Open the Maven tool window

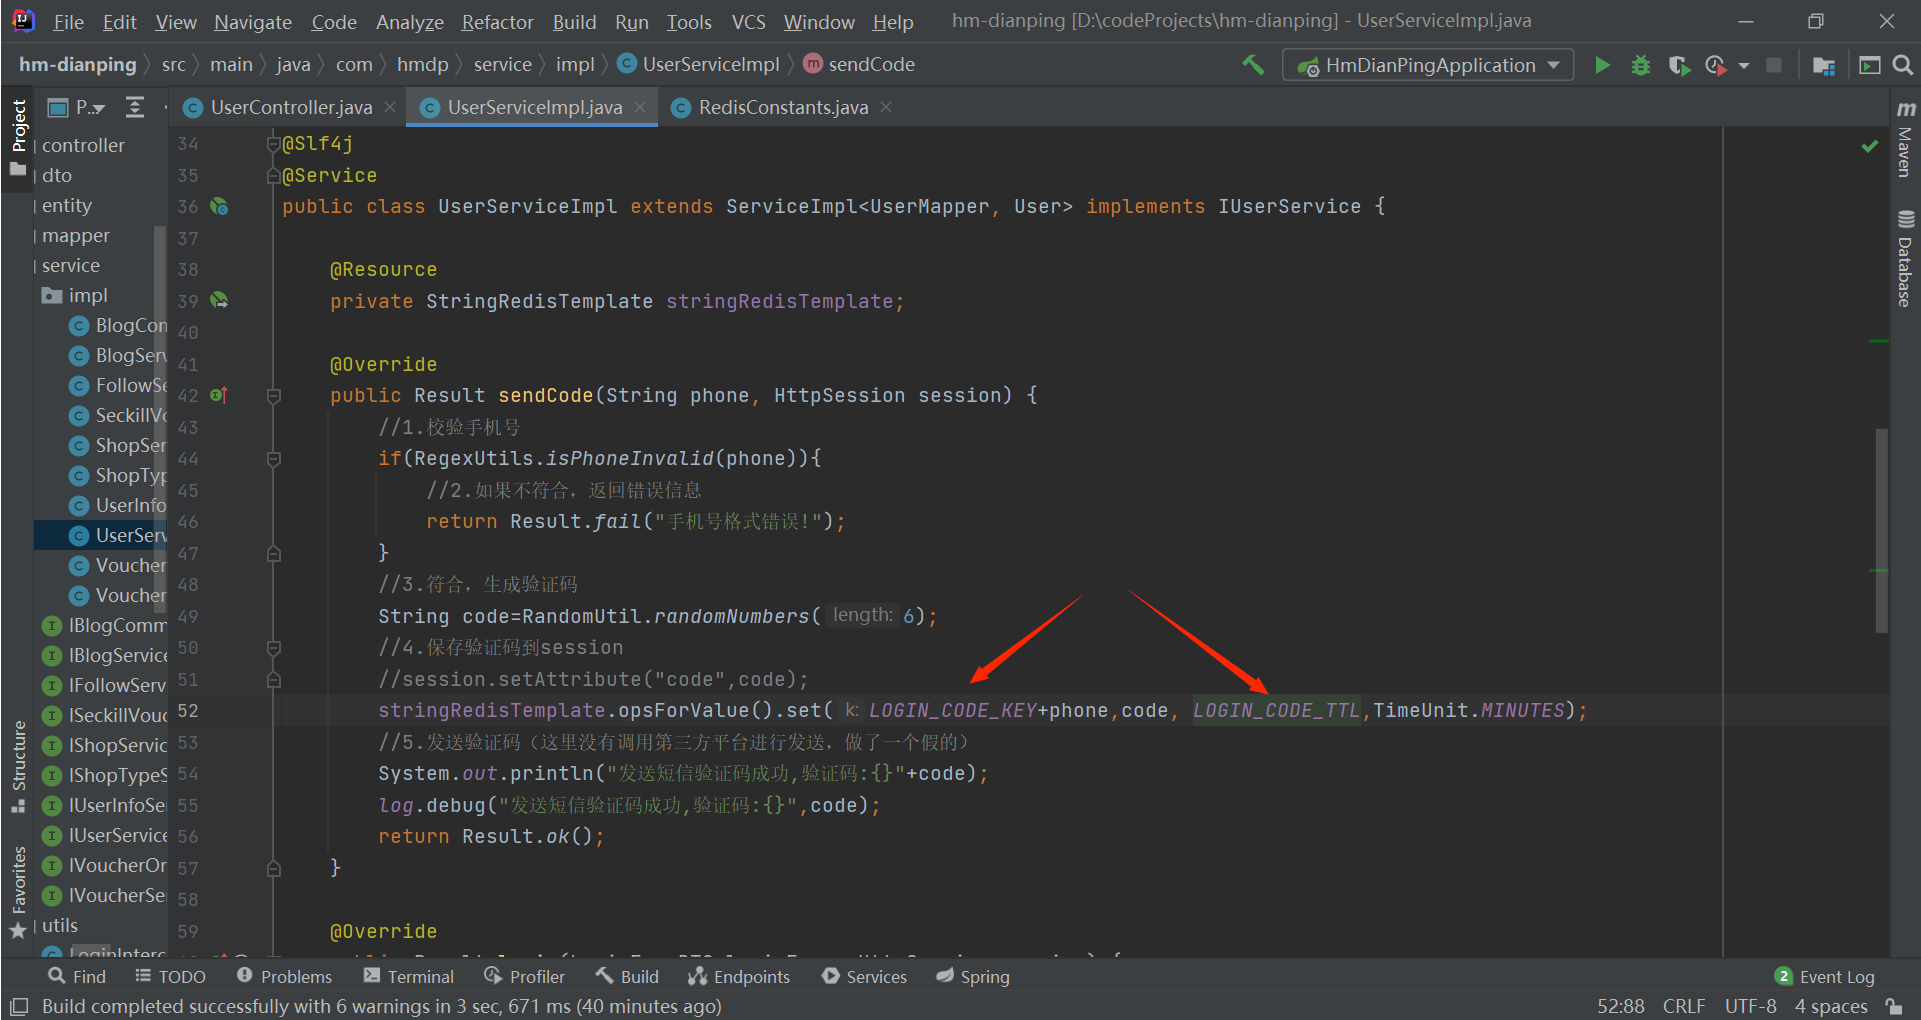(1905, 138)
